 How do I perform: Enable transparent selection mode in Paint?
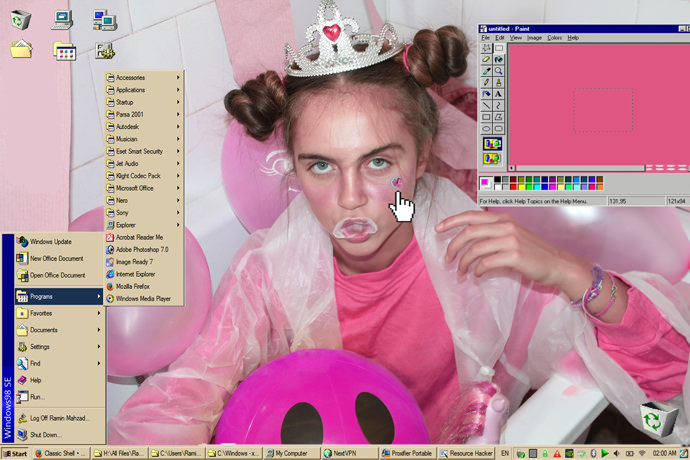(x=492, y=158)
